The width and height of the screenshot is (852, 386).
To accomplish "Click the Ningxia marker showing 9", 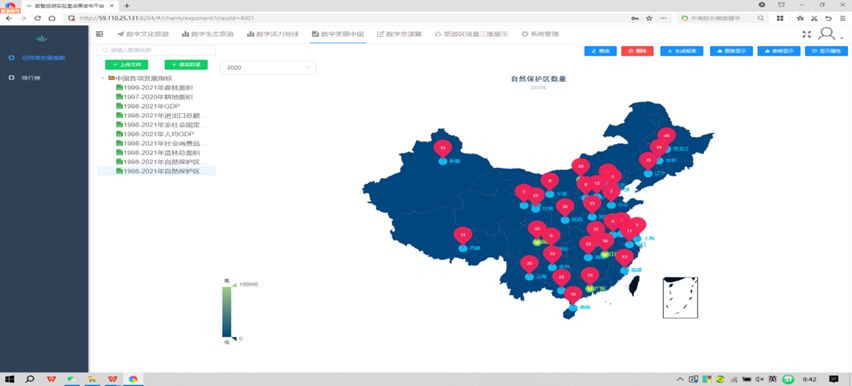I will coord(550,182).
